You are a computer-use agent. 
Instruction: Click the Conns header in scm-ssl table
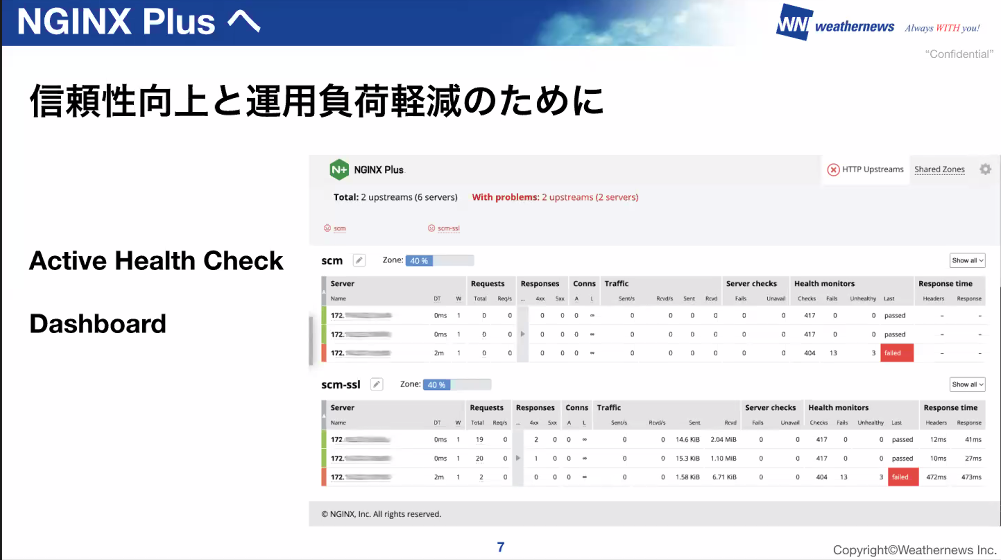pyautogui.click(x=576, y=407)
